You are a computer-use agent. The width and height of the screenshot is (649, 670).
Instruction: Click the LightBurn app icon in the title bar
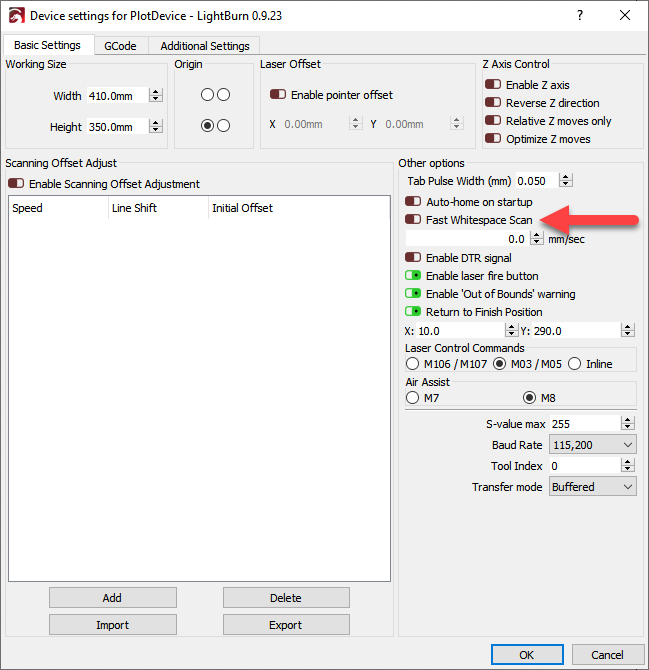[x=16, y=16]
